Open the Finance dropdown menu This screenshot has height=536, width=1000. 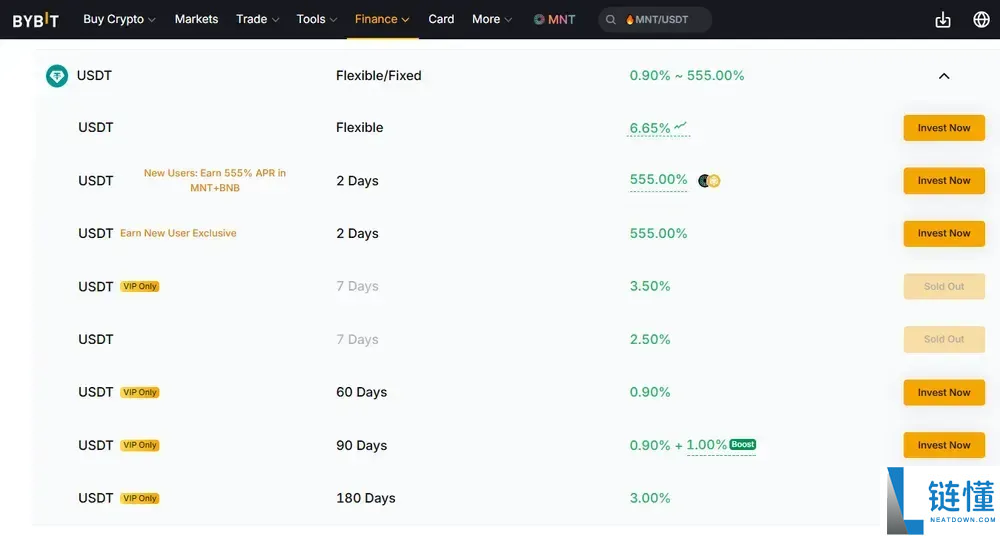pos(382,20)
